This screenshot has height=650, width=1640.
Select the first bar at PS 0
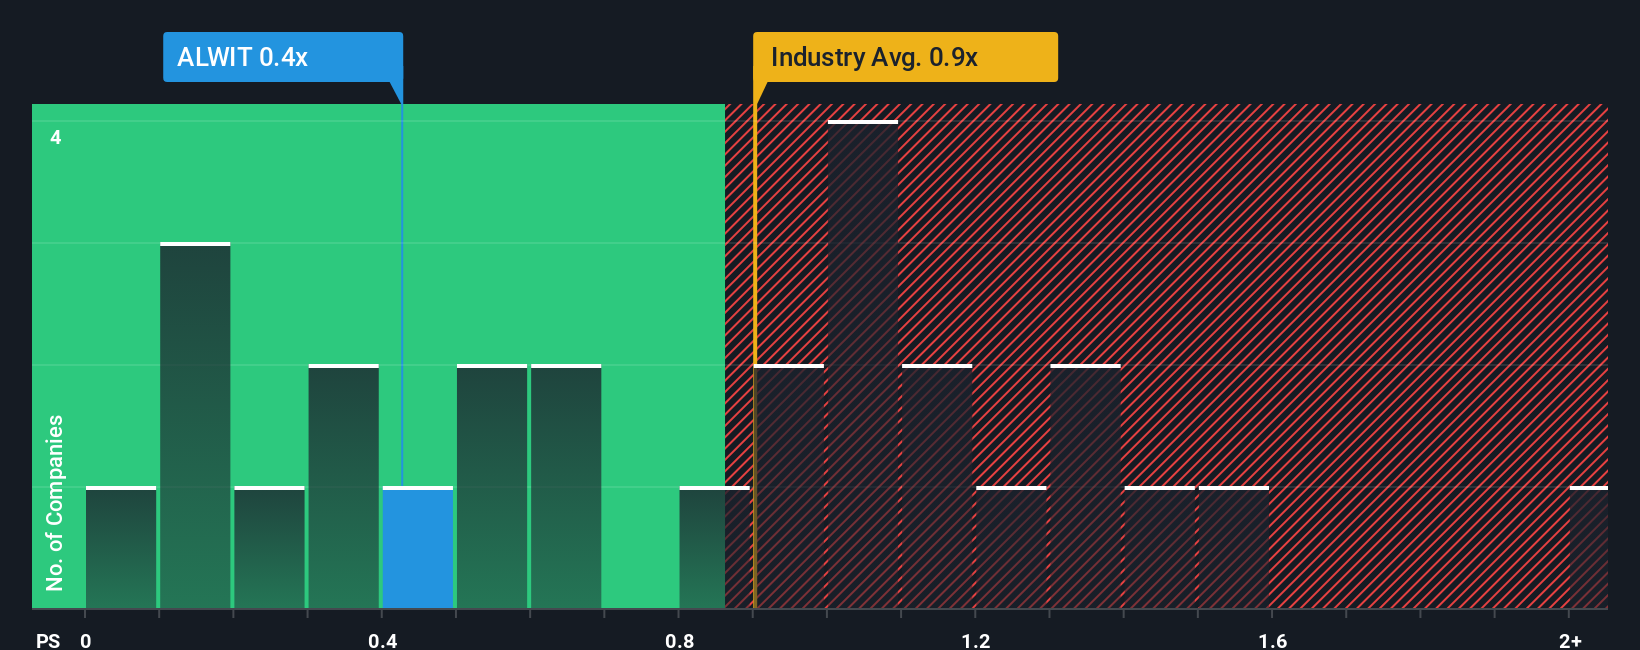click(121, 548)
